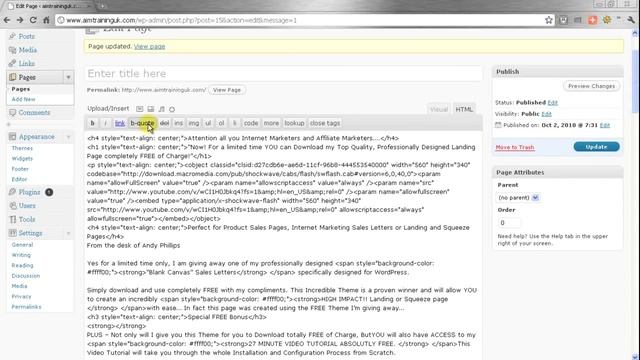This screenshot has width=640, height=360.
Task: Insert bold tag with the b button
Action: point(92,123)
